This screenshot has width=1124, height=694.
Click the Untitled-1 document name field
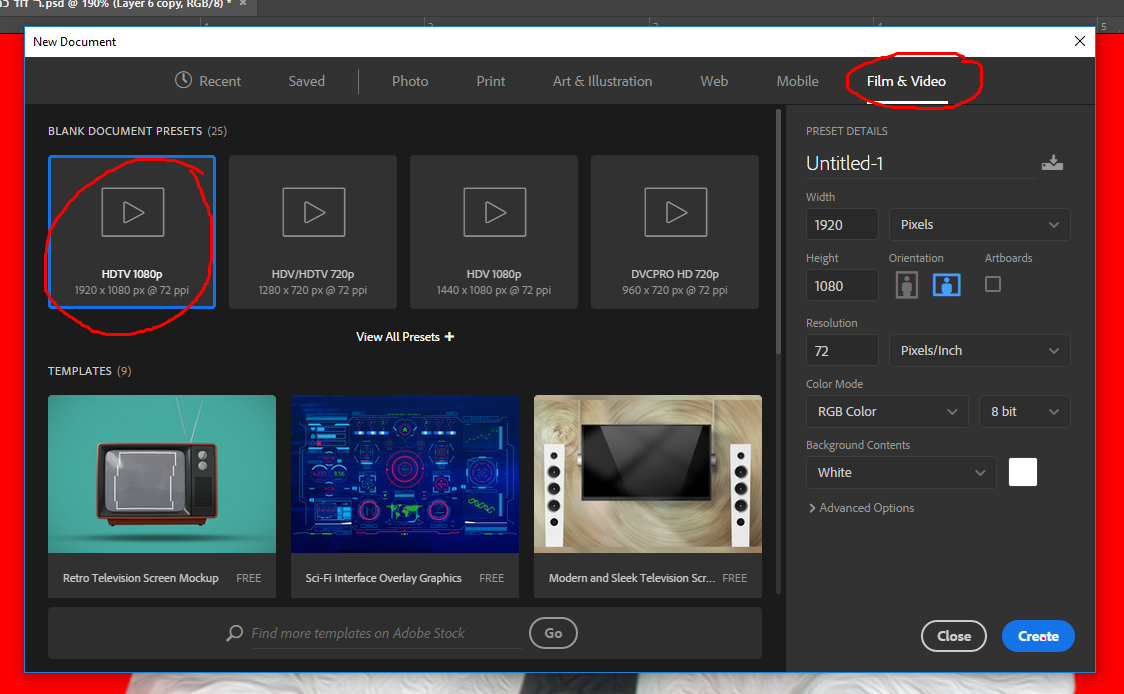coord(920,163)
